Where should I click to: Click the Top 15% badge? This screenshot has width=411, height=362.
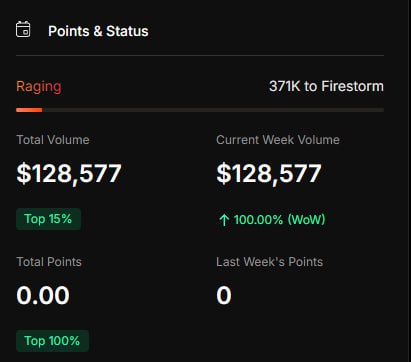click(x=48, y=219)
